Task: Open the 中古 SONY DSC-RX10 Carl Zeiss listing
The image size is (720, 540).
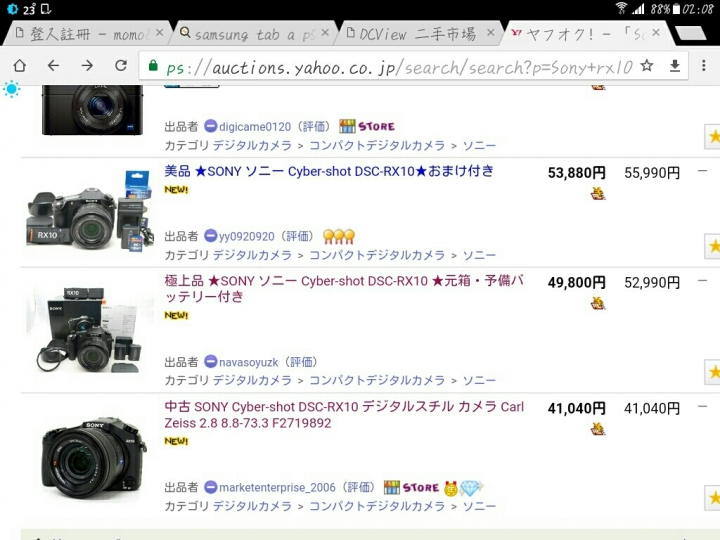Action: 344,415
